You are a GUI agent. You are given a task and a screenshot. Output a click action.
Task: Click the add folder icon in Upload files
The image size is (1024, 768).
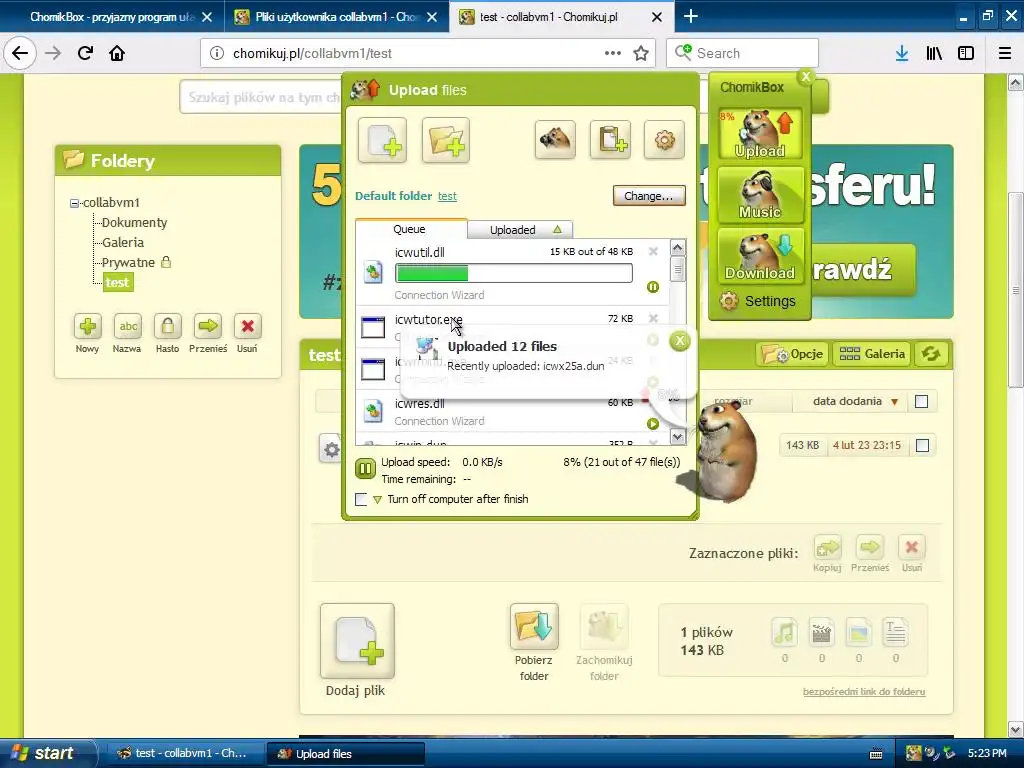[446, 140]
